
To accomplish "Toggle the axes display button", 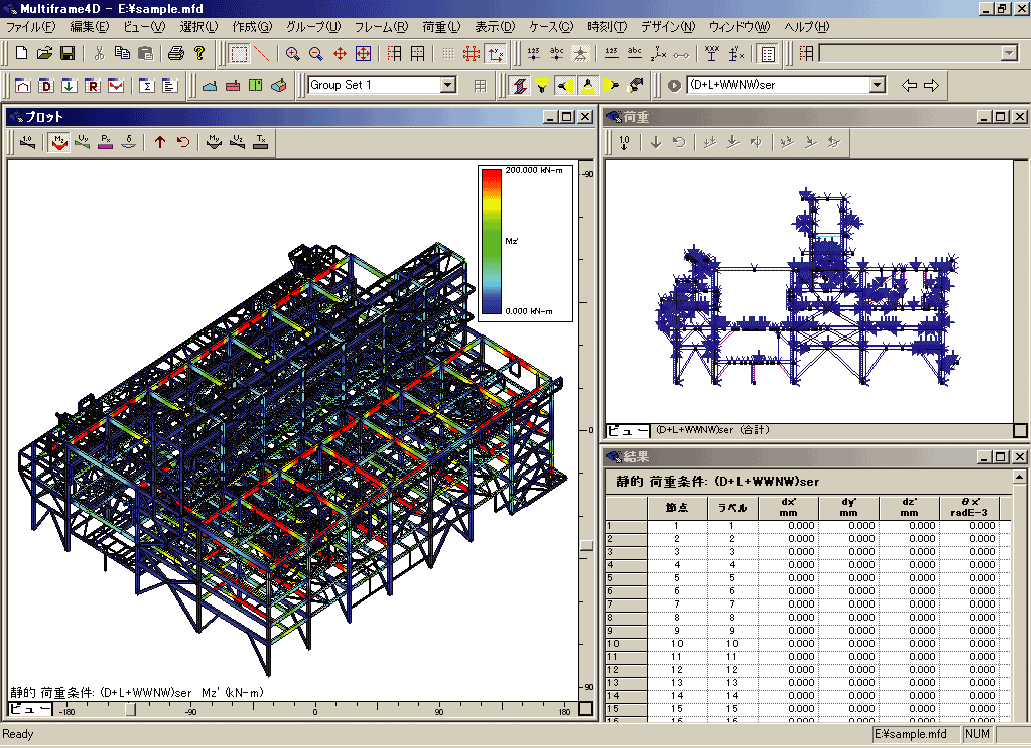I will [x=497, y=53].
